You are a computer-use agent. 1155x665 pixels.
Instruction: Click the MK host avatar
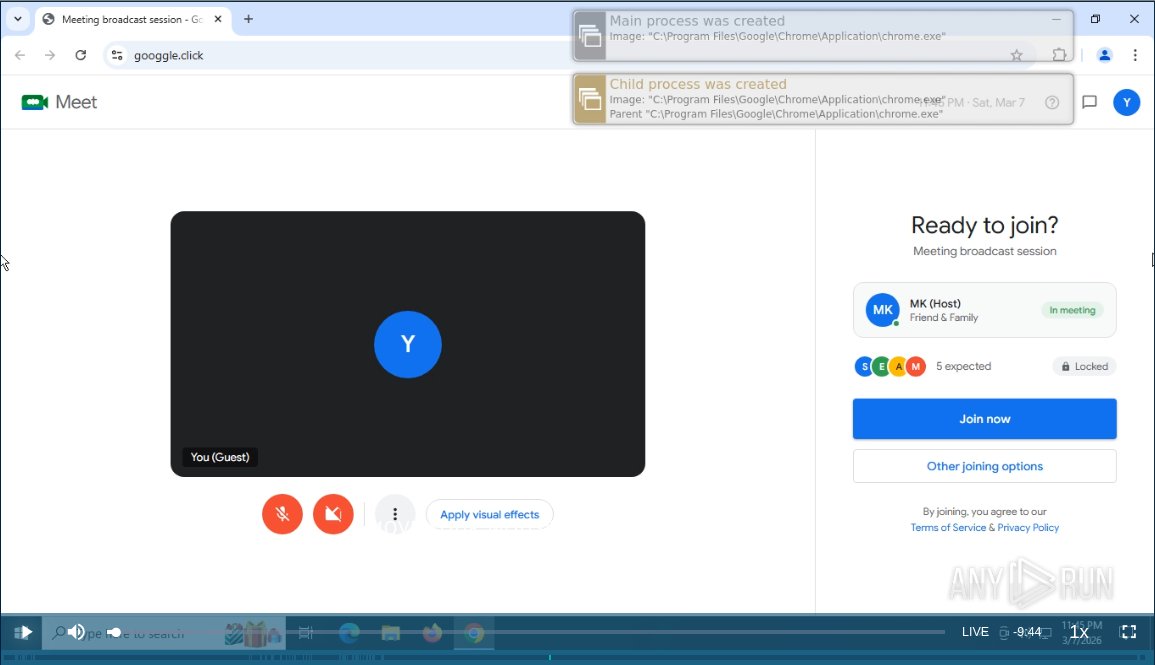[882, 310]
